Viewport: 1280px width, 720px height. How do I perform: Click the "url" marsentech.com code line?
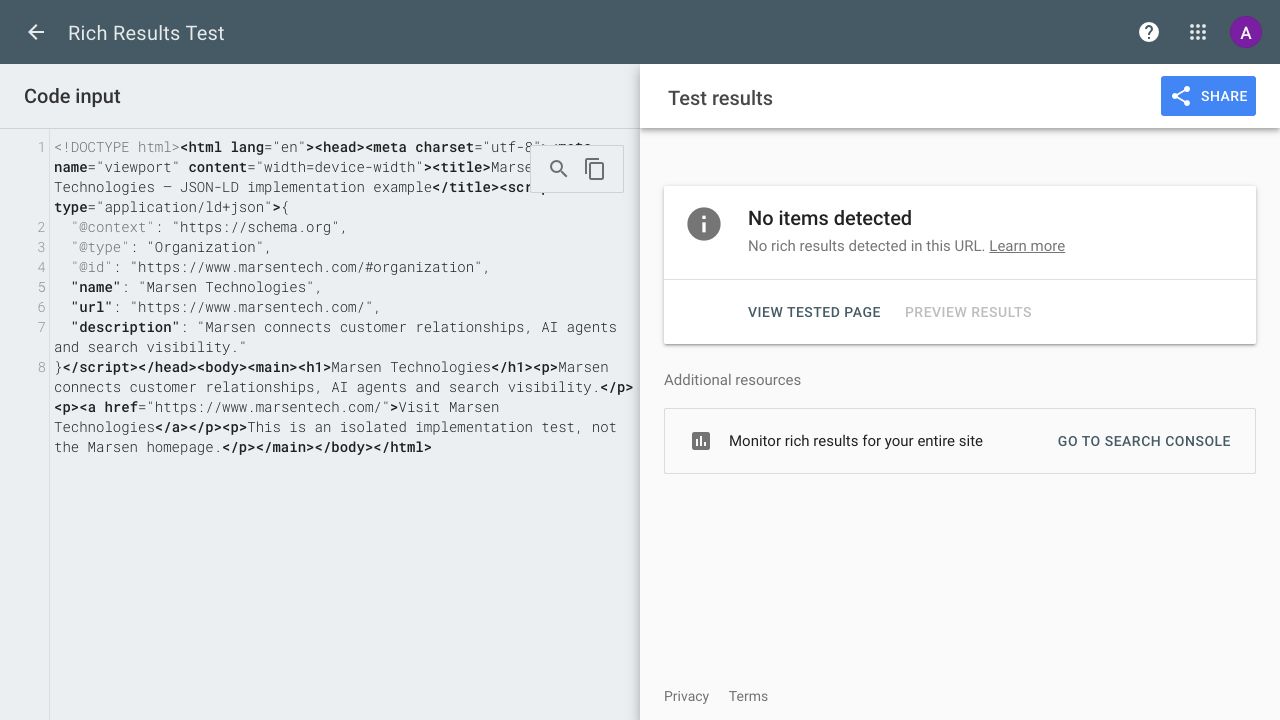[x=226, y=307]
